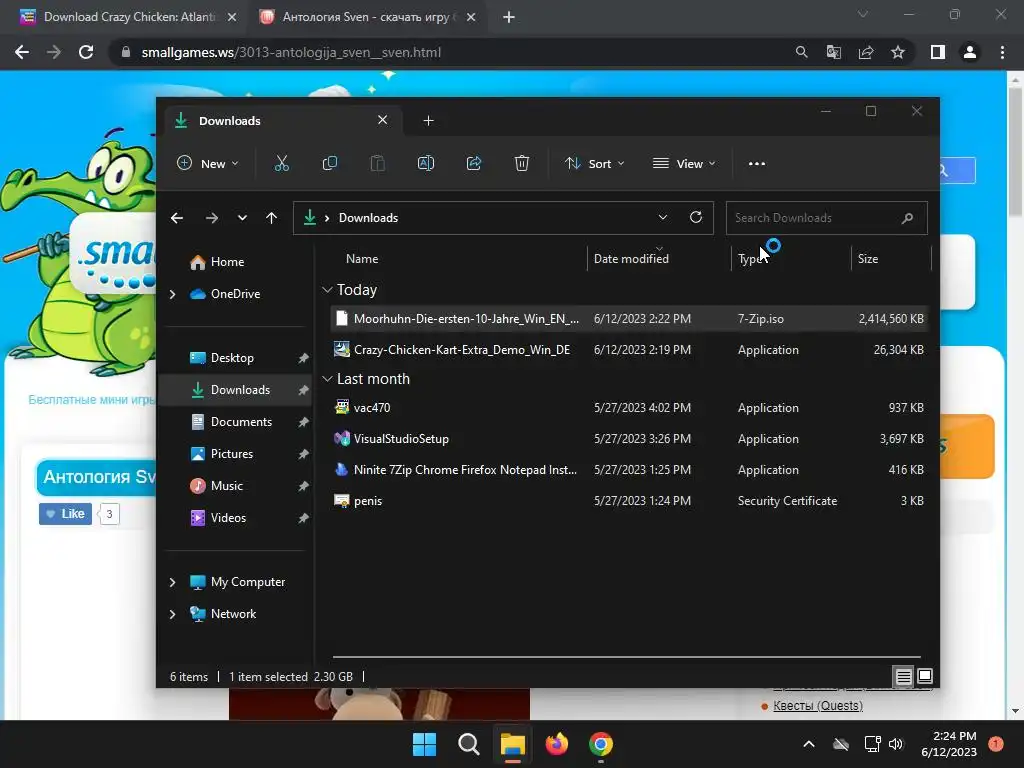The width and height of the screenshot is (1024, 768).
Task: Open the See more ellipsis menu
Action: pos(757,164)
